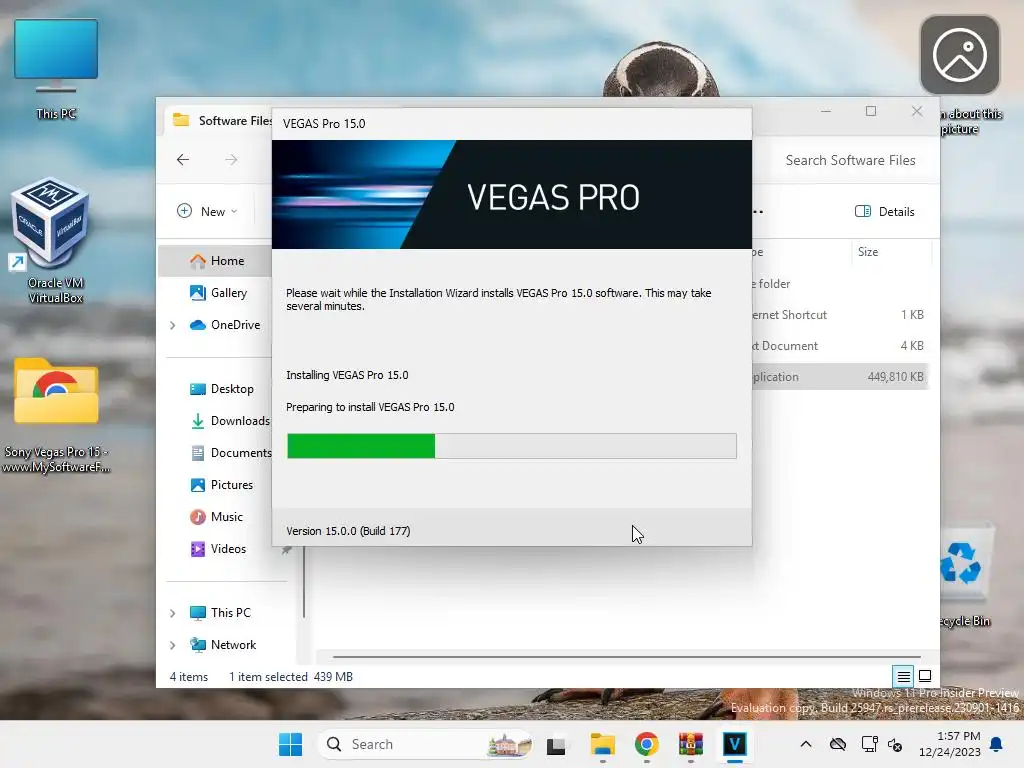Open the New menu in File Explorer

(207, 212)
